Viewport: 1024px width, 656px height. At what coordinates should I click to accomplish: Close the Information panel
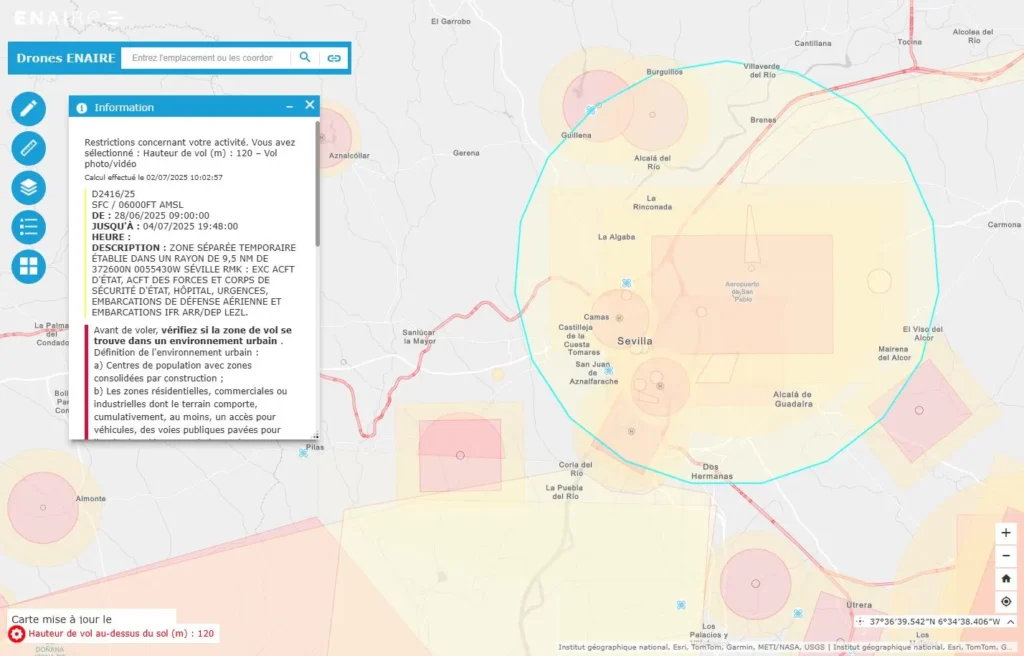point(310,105)
